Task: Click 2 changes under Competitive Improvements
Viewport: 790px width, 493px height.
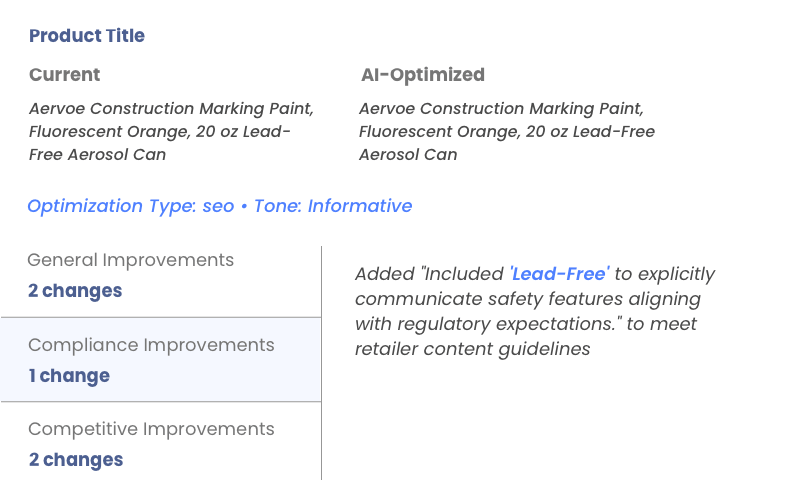Action: click(x=76, y=460)
